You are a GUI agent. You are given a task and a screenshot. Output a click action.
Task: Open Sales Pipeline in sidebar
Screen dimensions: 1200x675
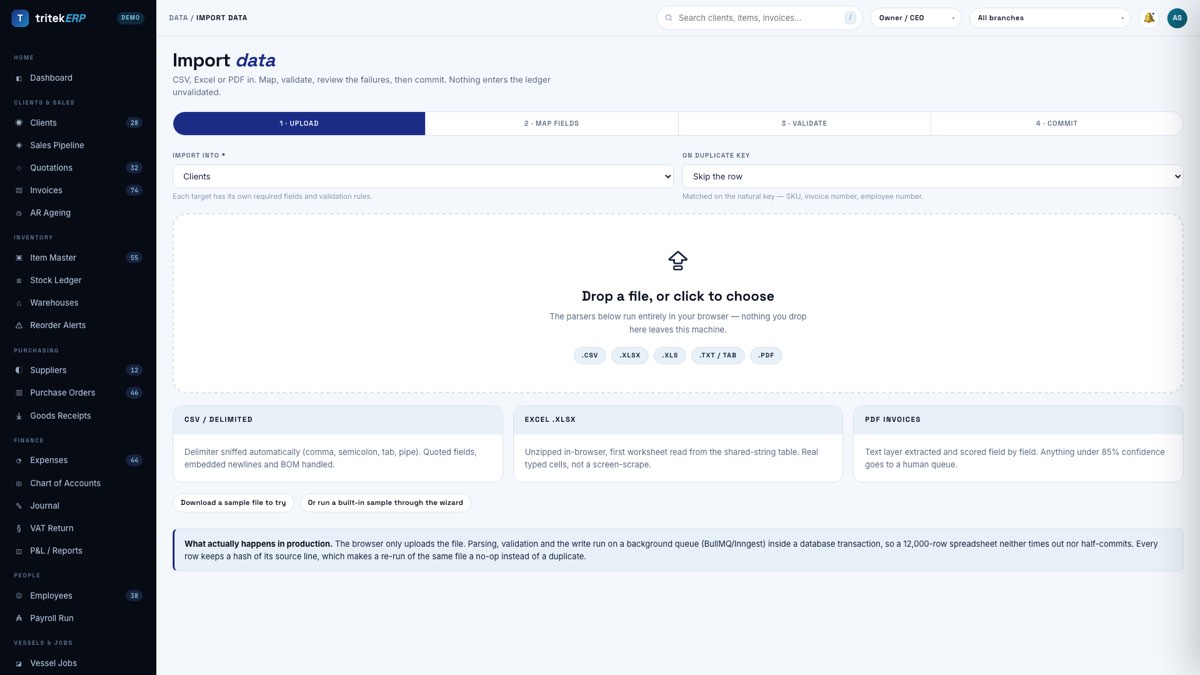pos(78,145)
